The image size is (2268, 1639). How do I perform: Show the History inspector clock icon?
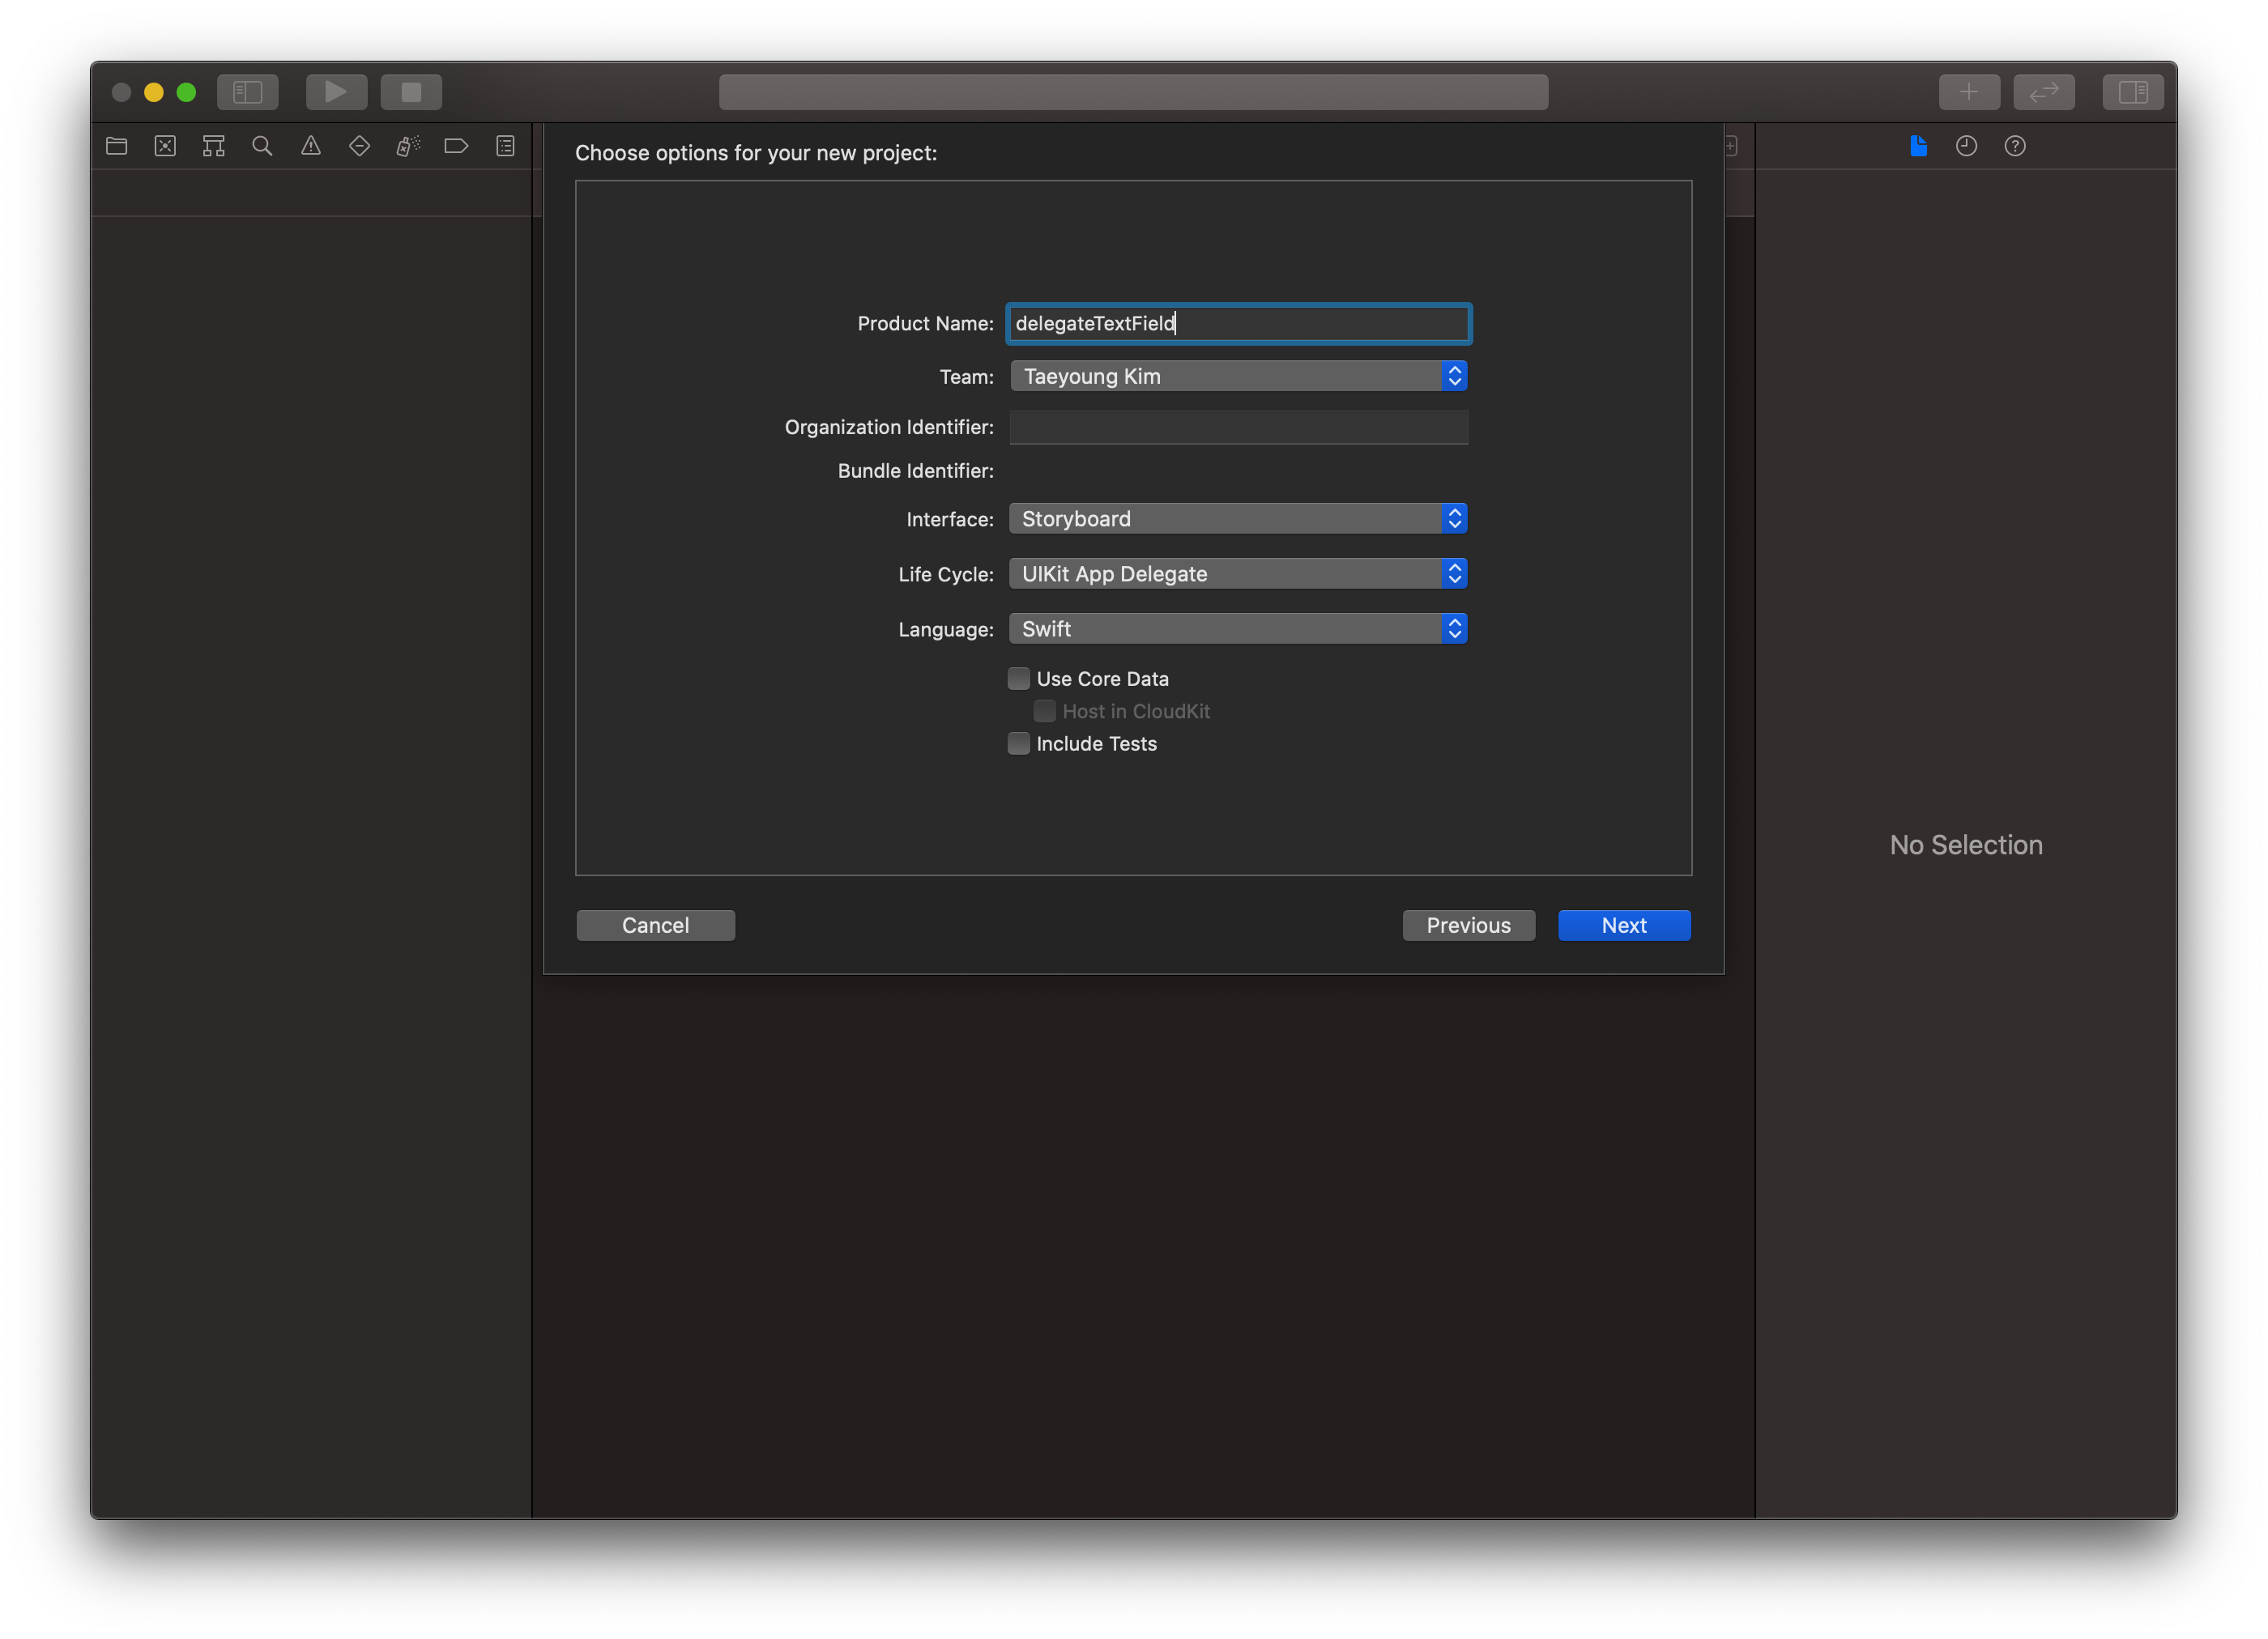[1966, 146]
